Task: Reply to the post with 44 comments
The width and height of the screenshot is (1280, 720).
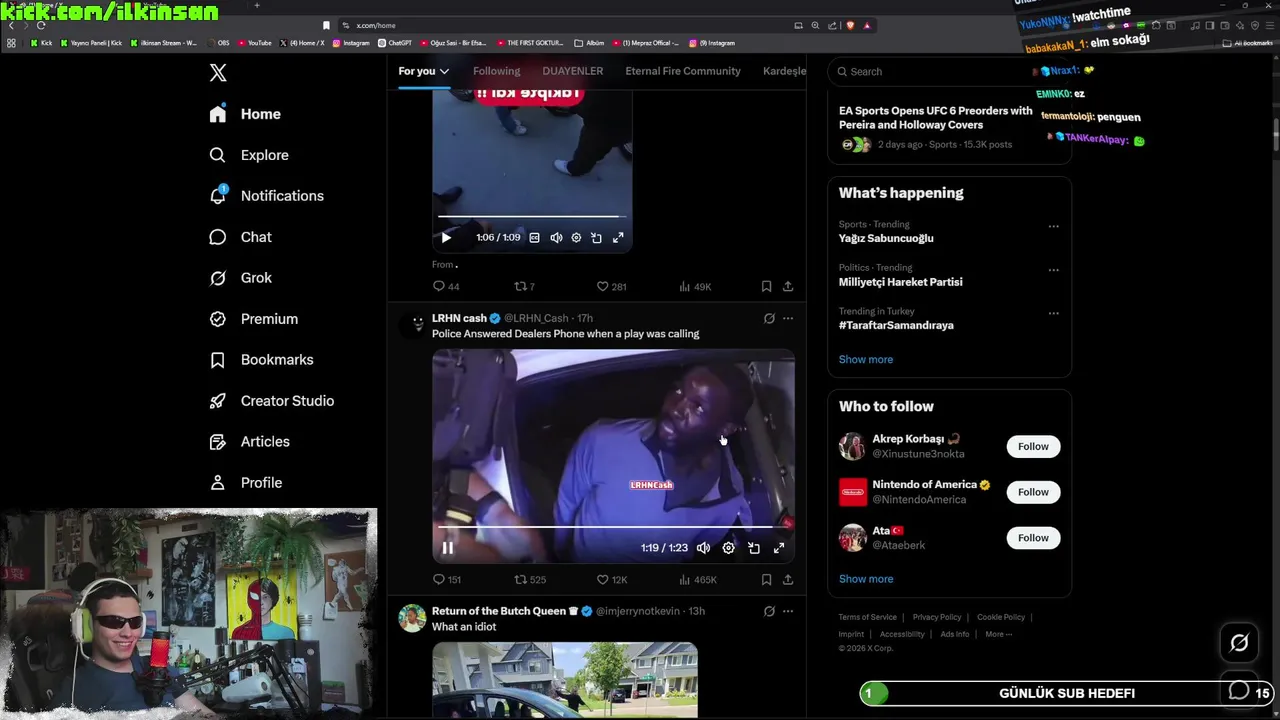Action: coord(446,287)
